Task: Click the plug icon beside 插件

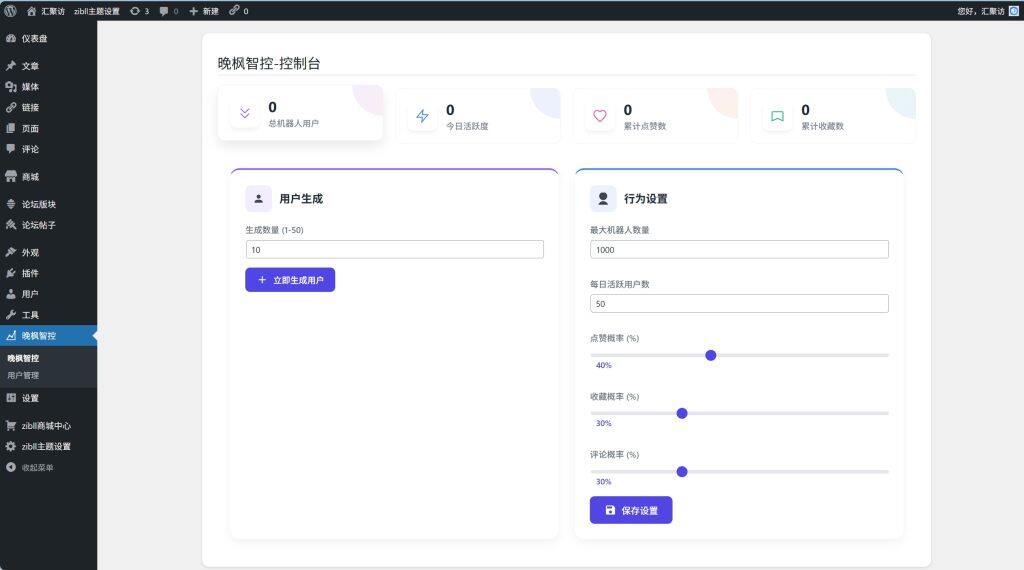Action: tap(10, 273)
